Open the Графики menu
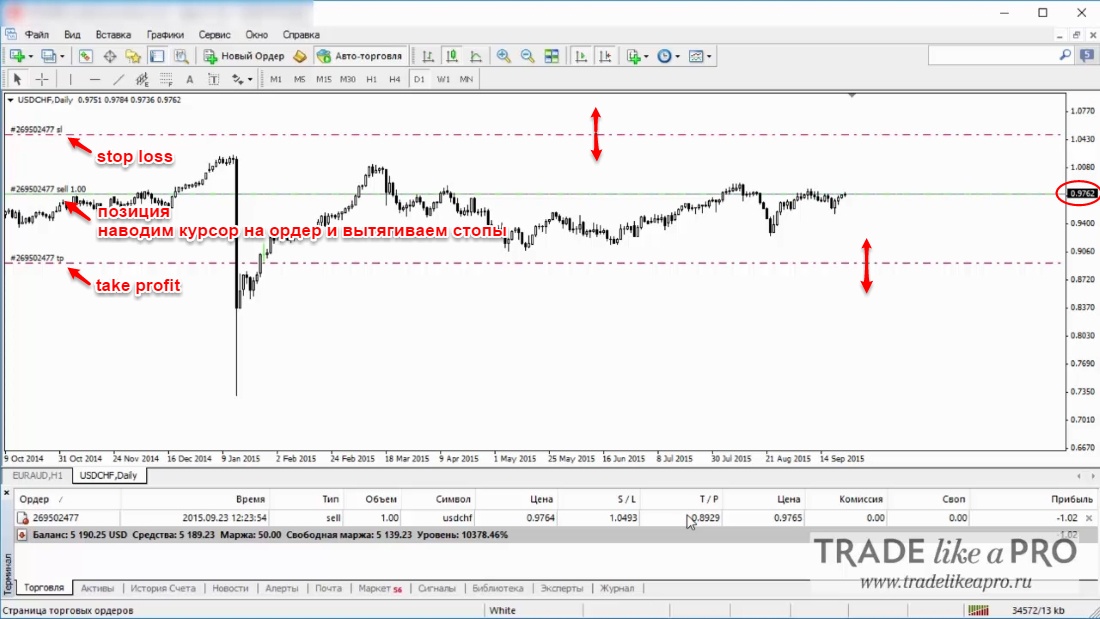1100x619 pixels. tap(165, 34)
